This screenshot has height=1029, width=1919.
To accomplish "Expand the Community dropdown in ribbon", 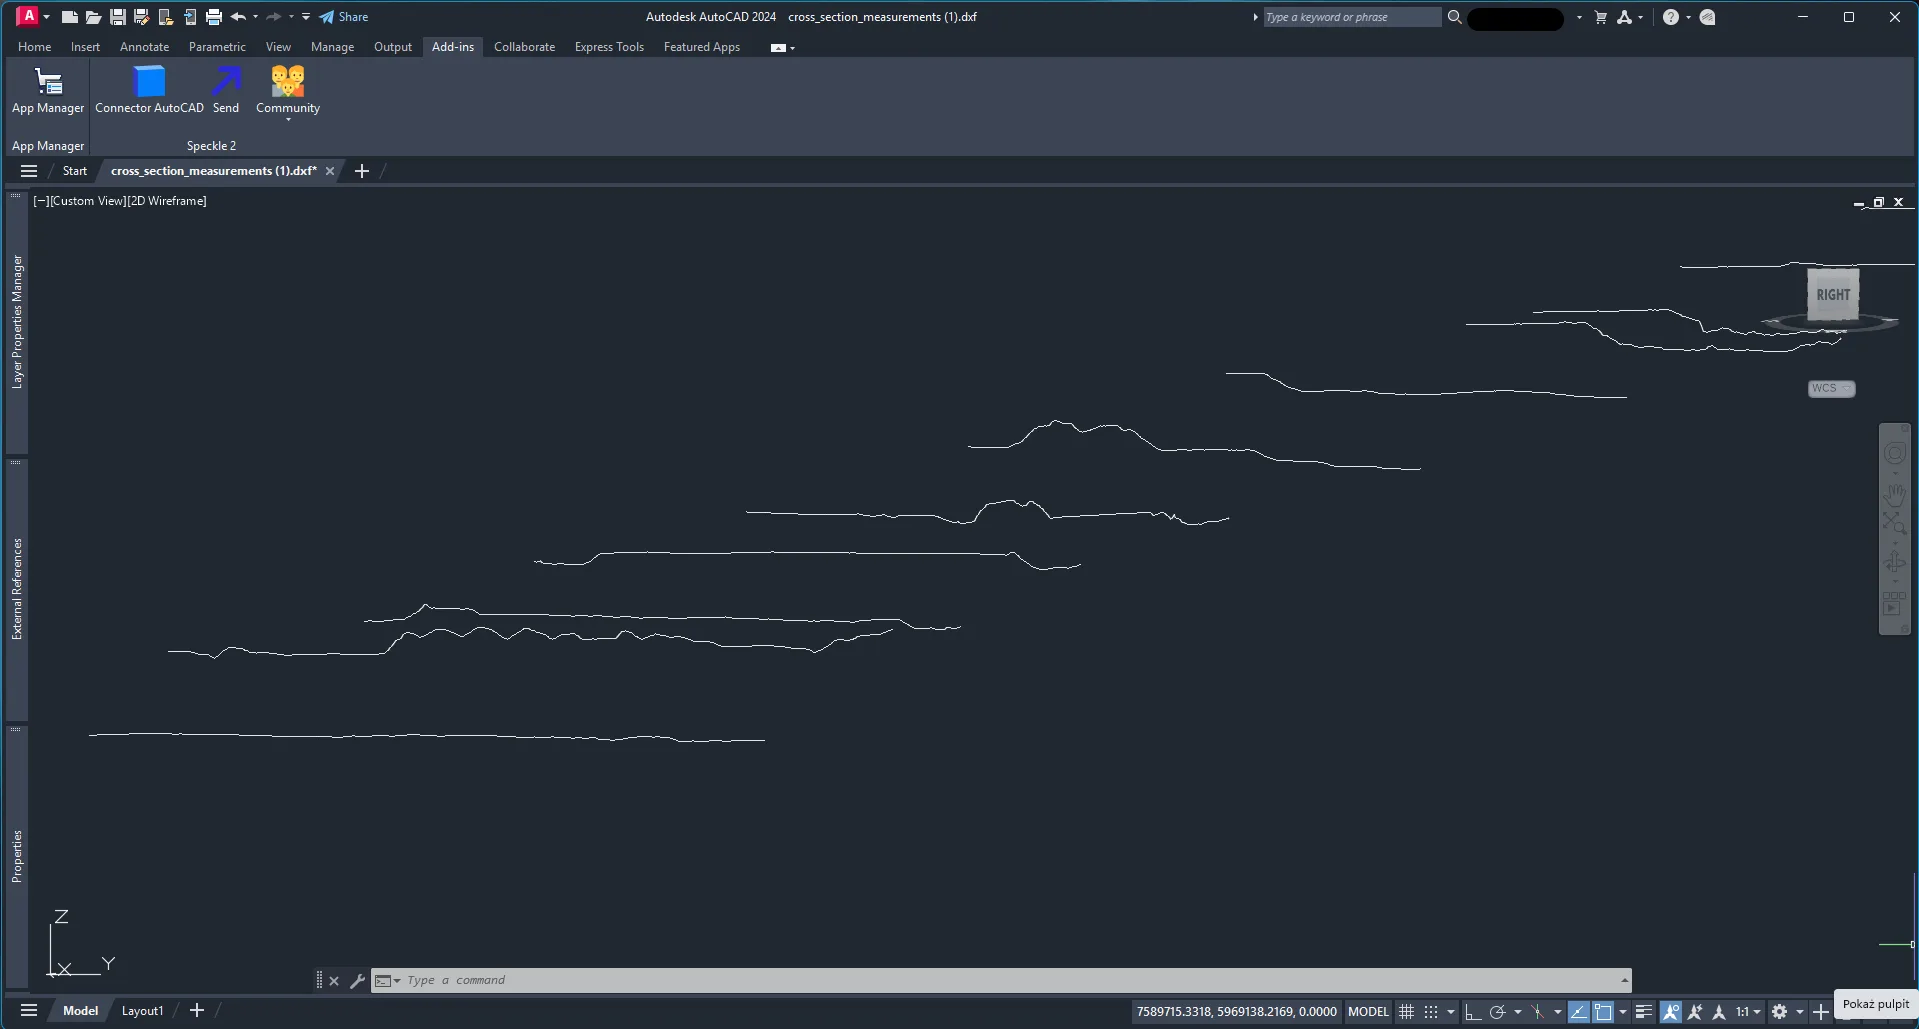I will pos(288,119).
